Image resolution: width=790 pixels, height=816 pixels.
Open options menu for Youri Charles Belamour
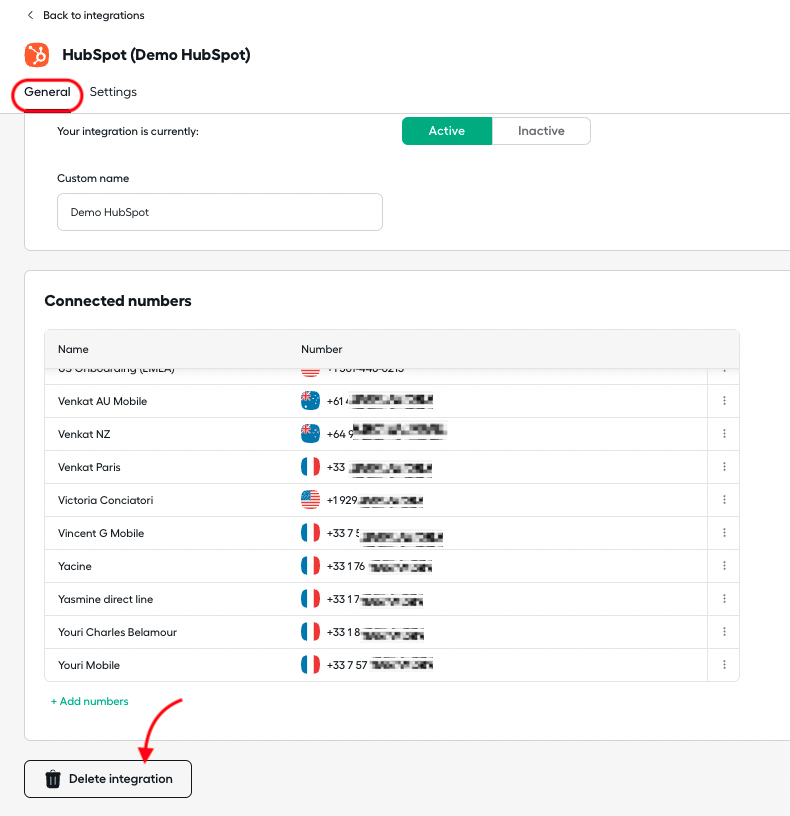724,632
